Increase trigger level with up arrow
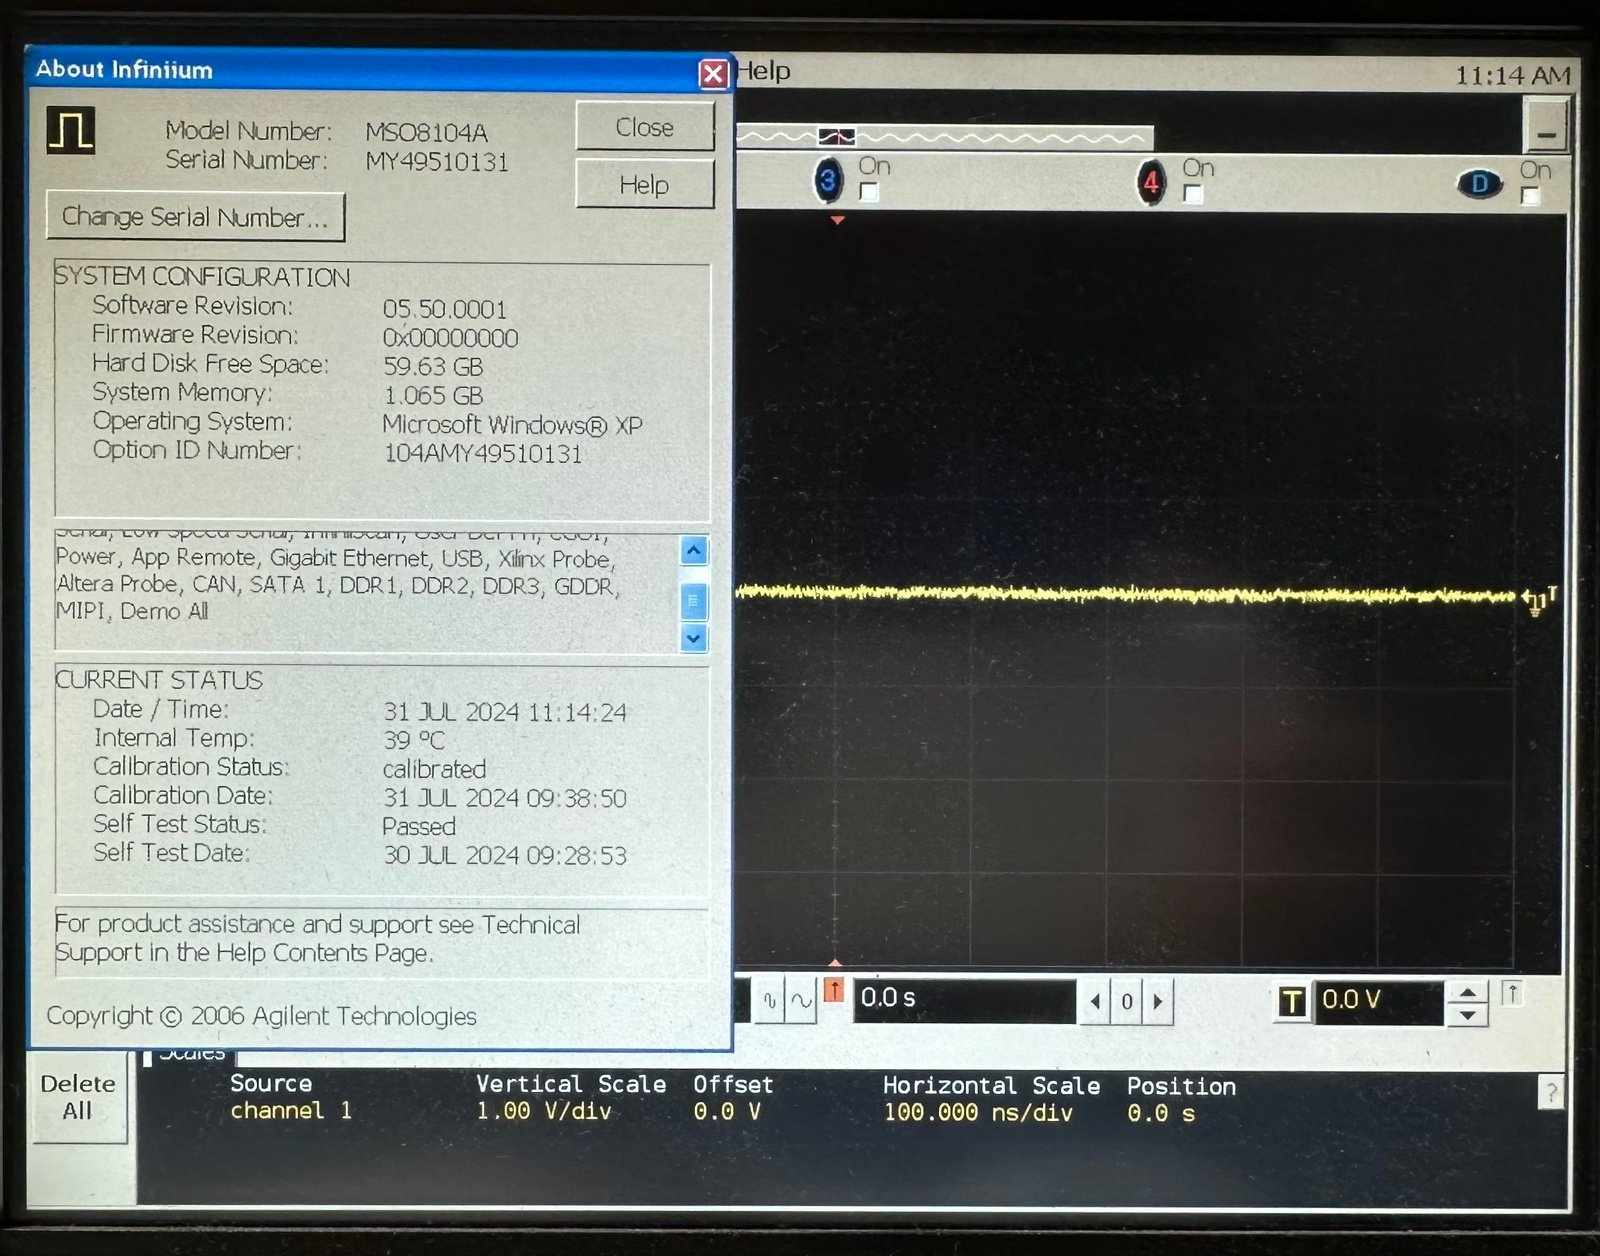Viewport: 1600px width, 1256px height. (1468, 992)
